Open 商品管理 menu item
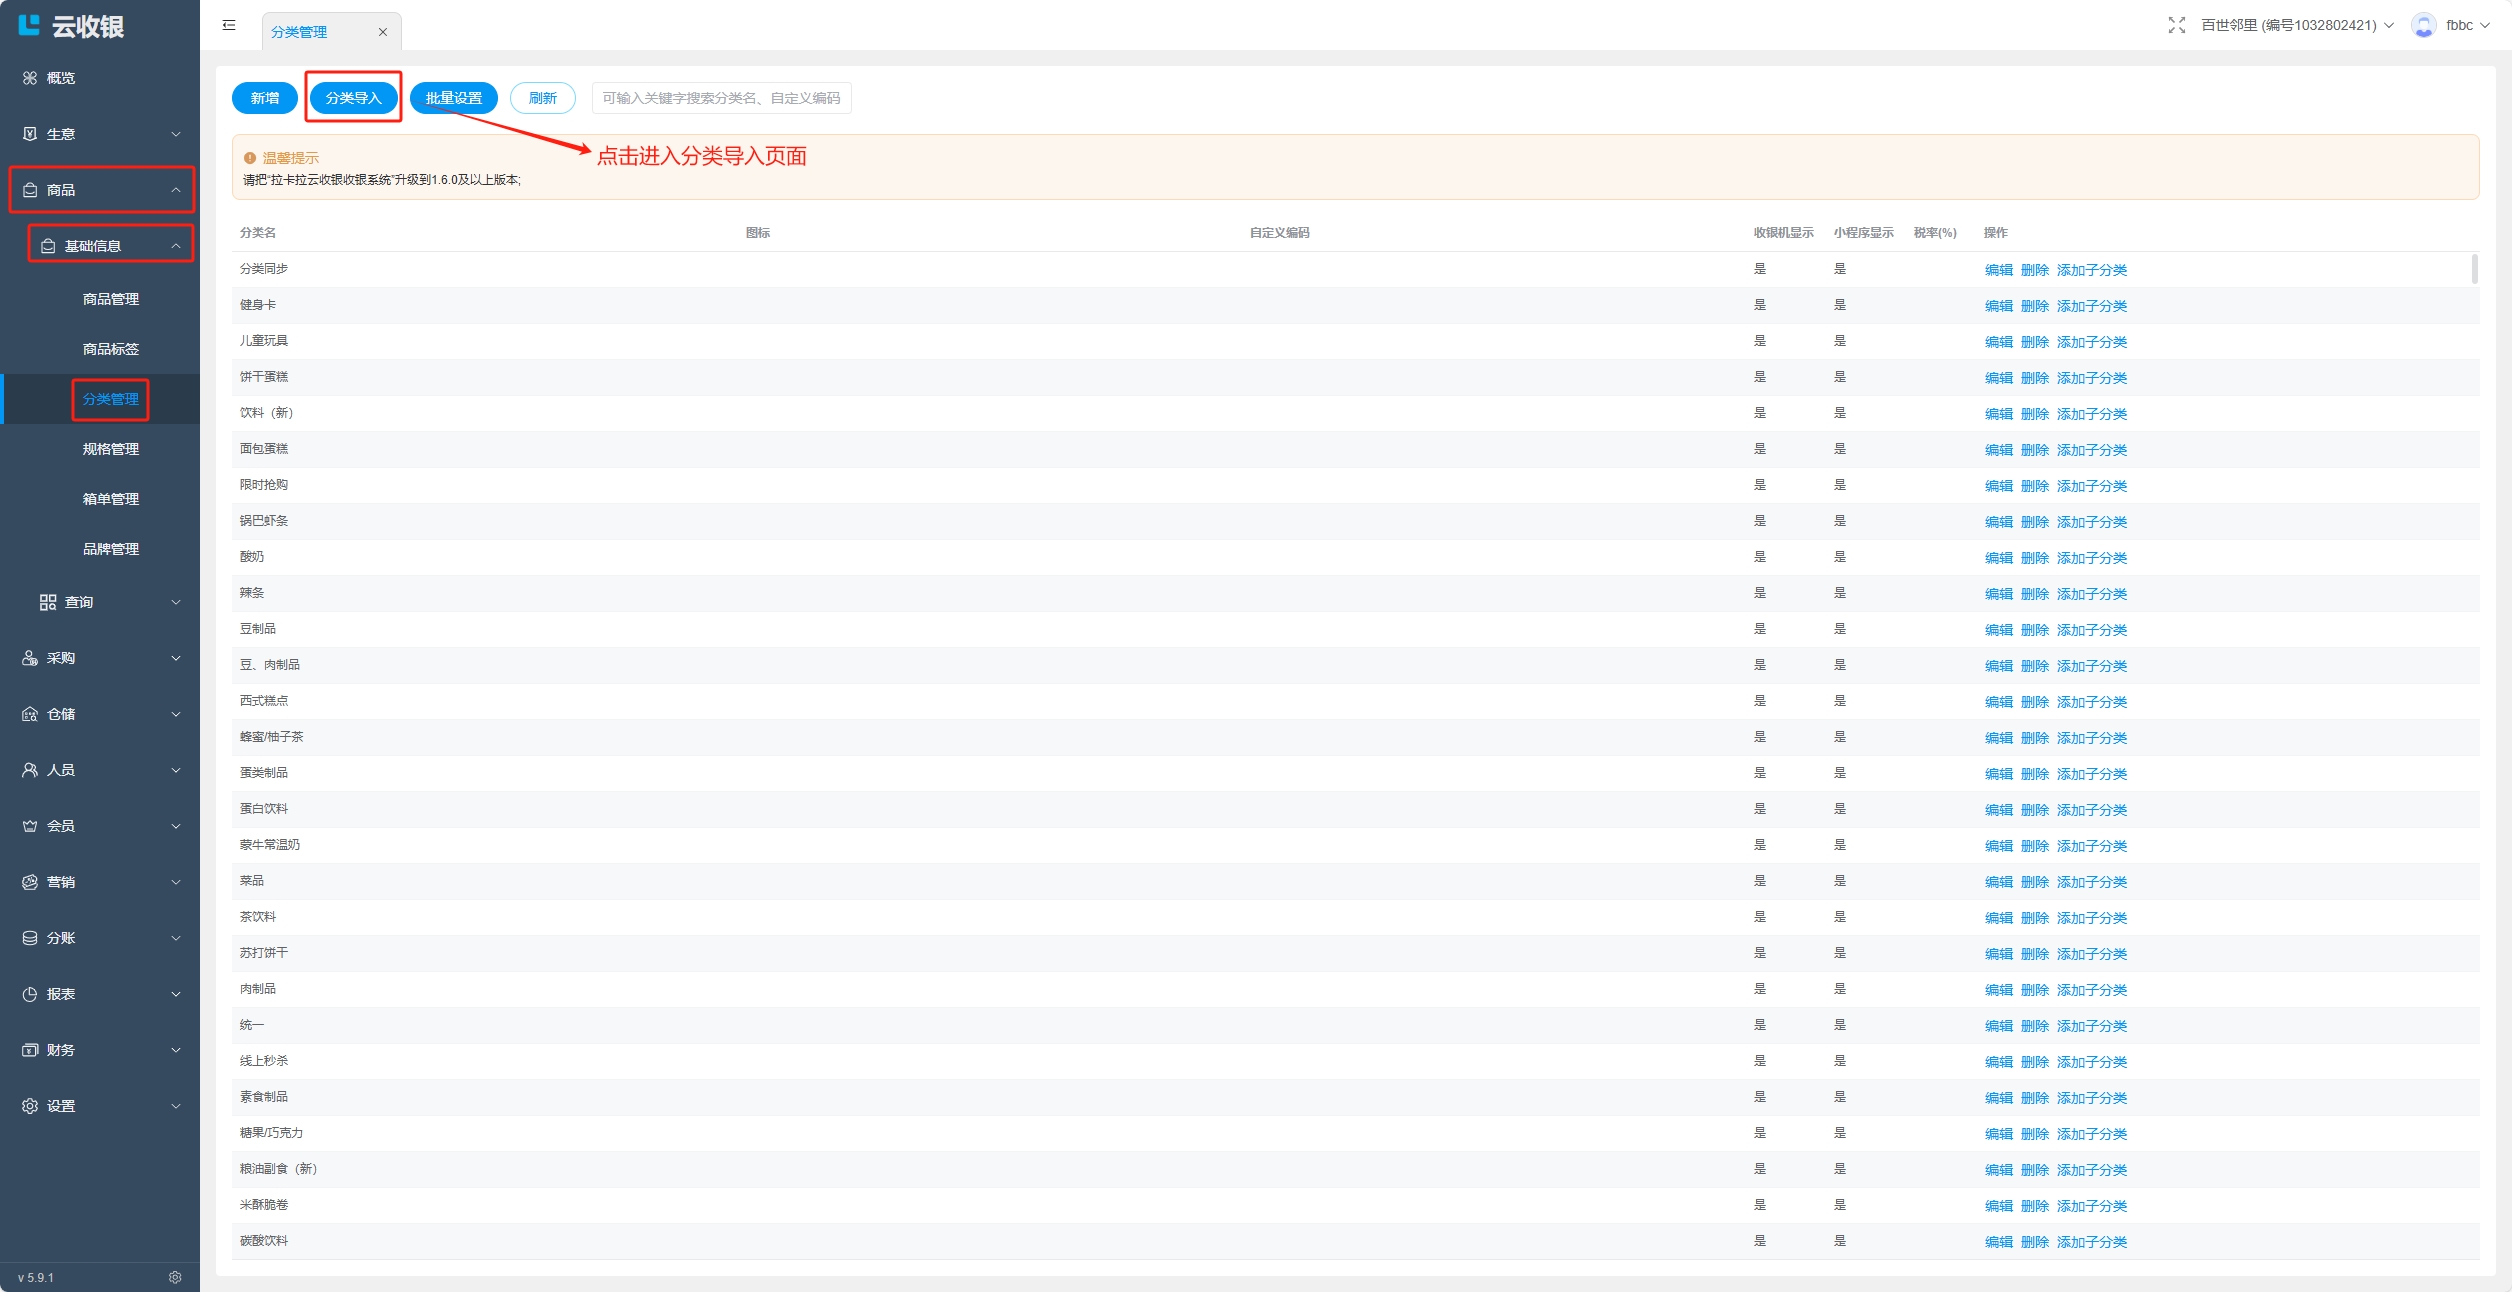Screen dimensions: 2512x1292 tap(110, 299)
